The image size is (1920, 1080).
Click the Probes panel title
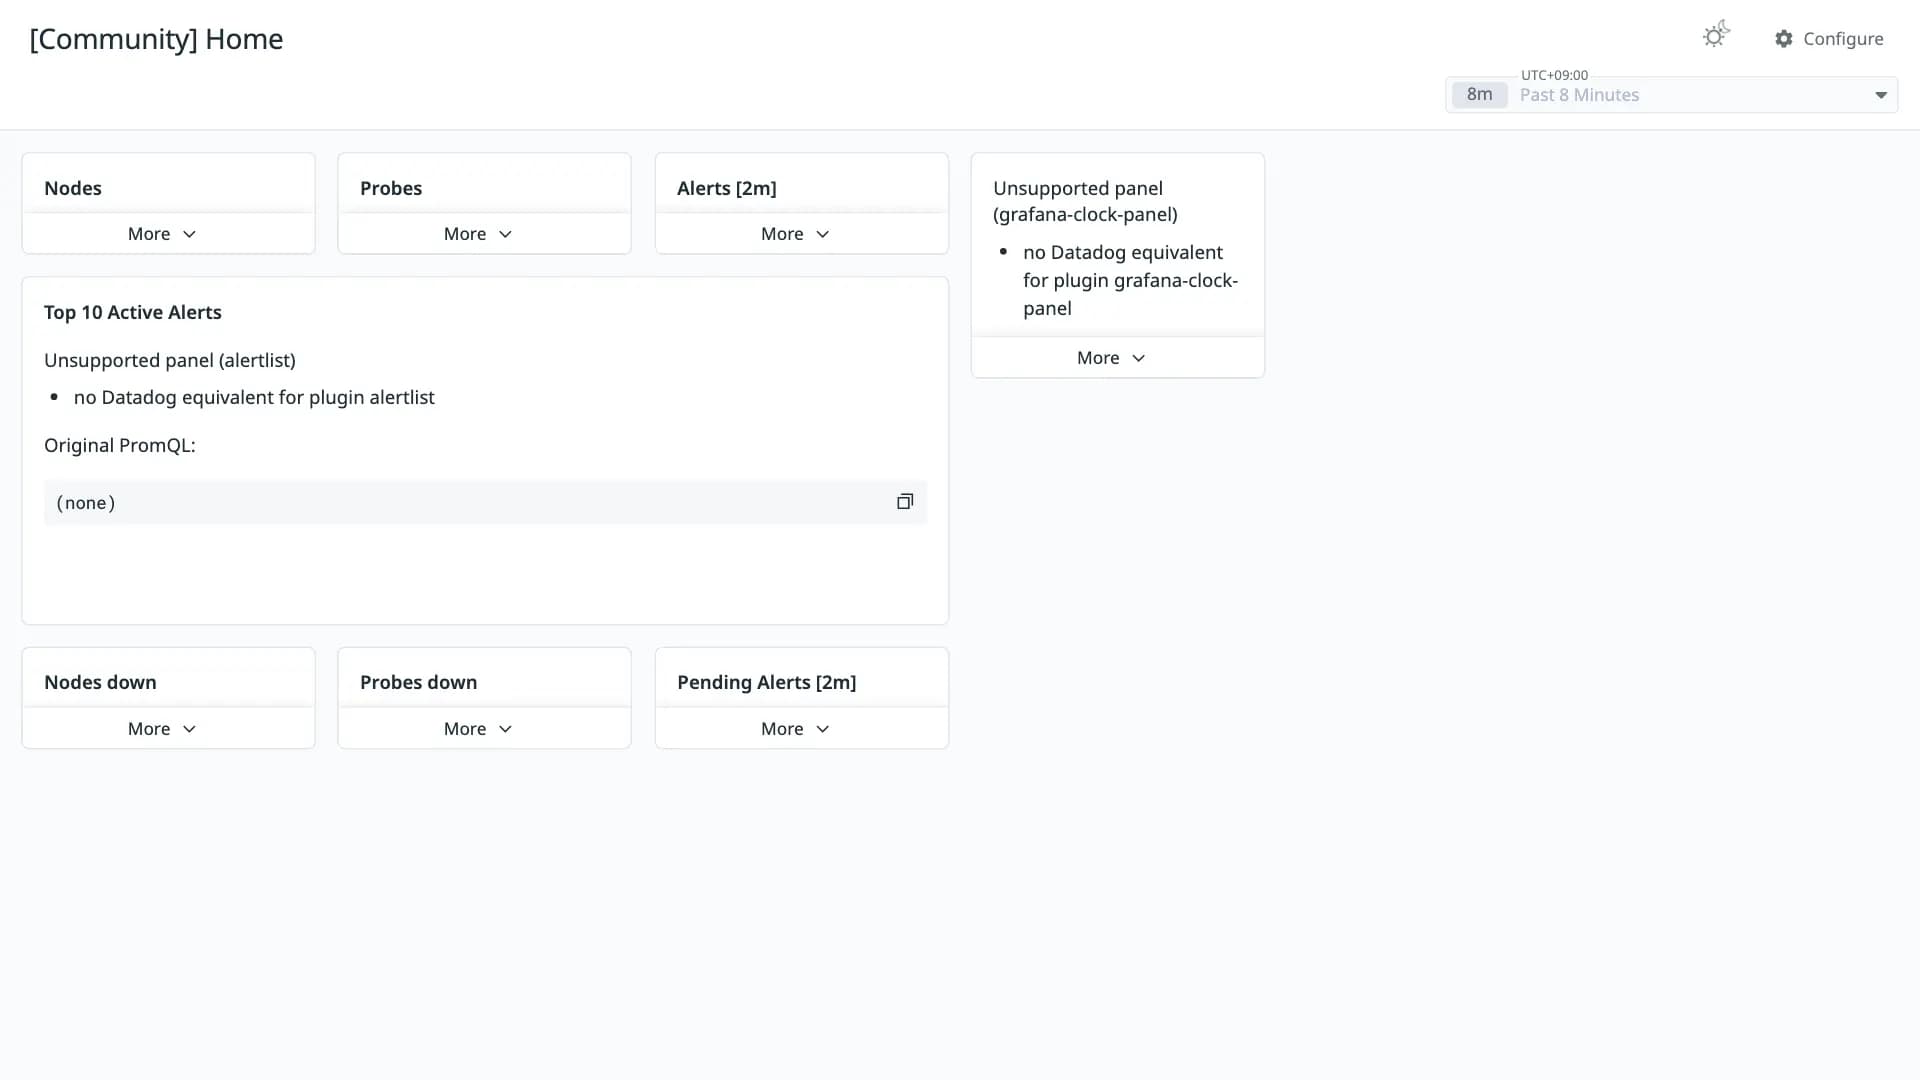click(x=391, y=188)
